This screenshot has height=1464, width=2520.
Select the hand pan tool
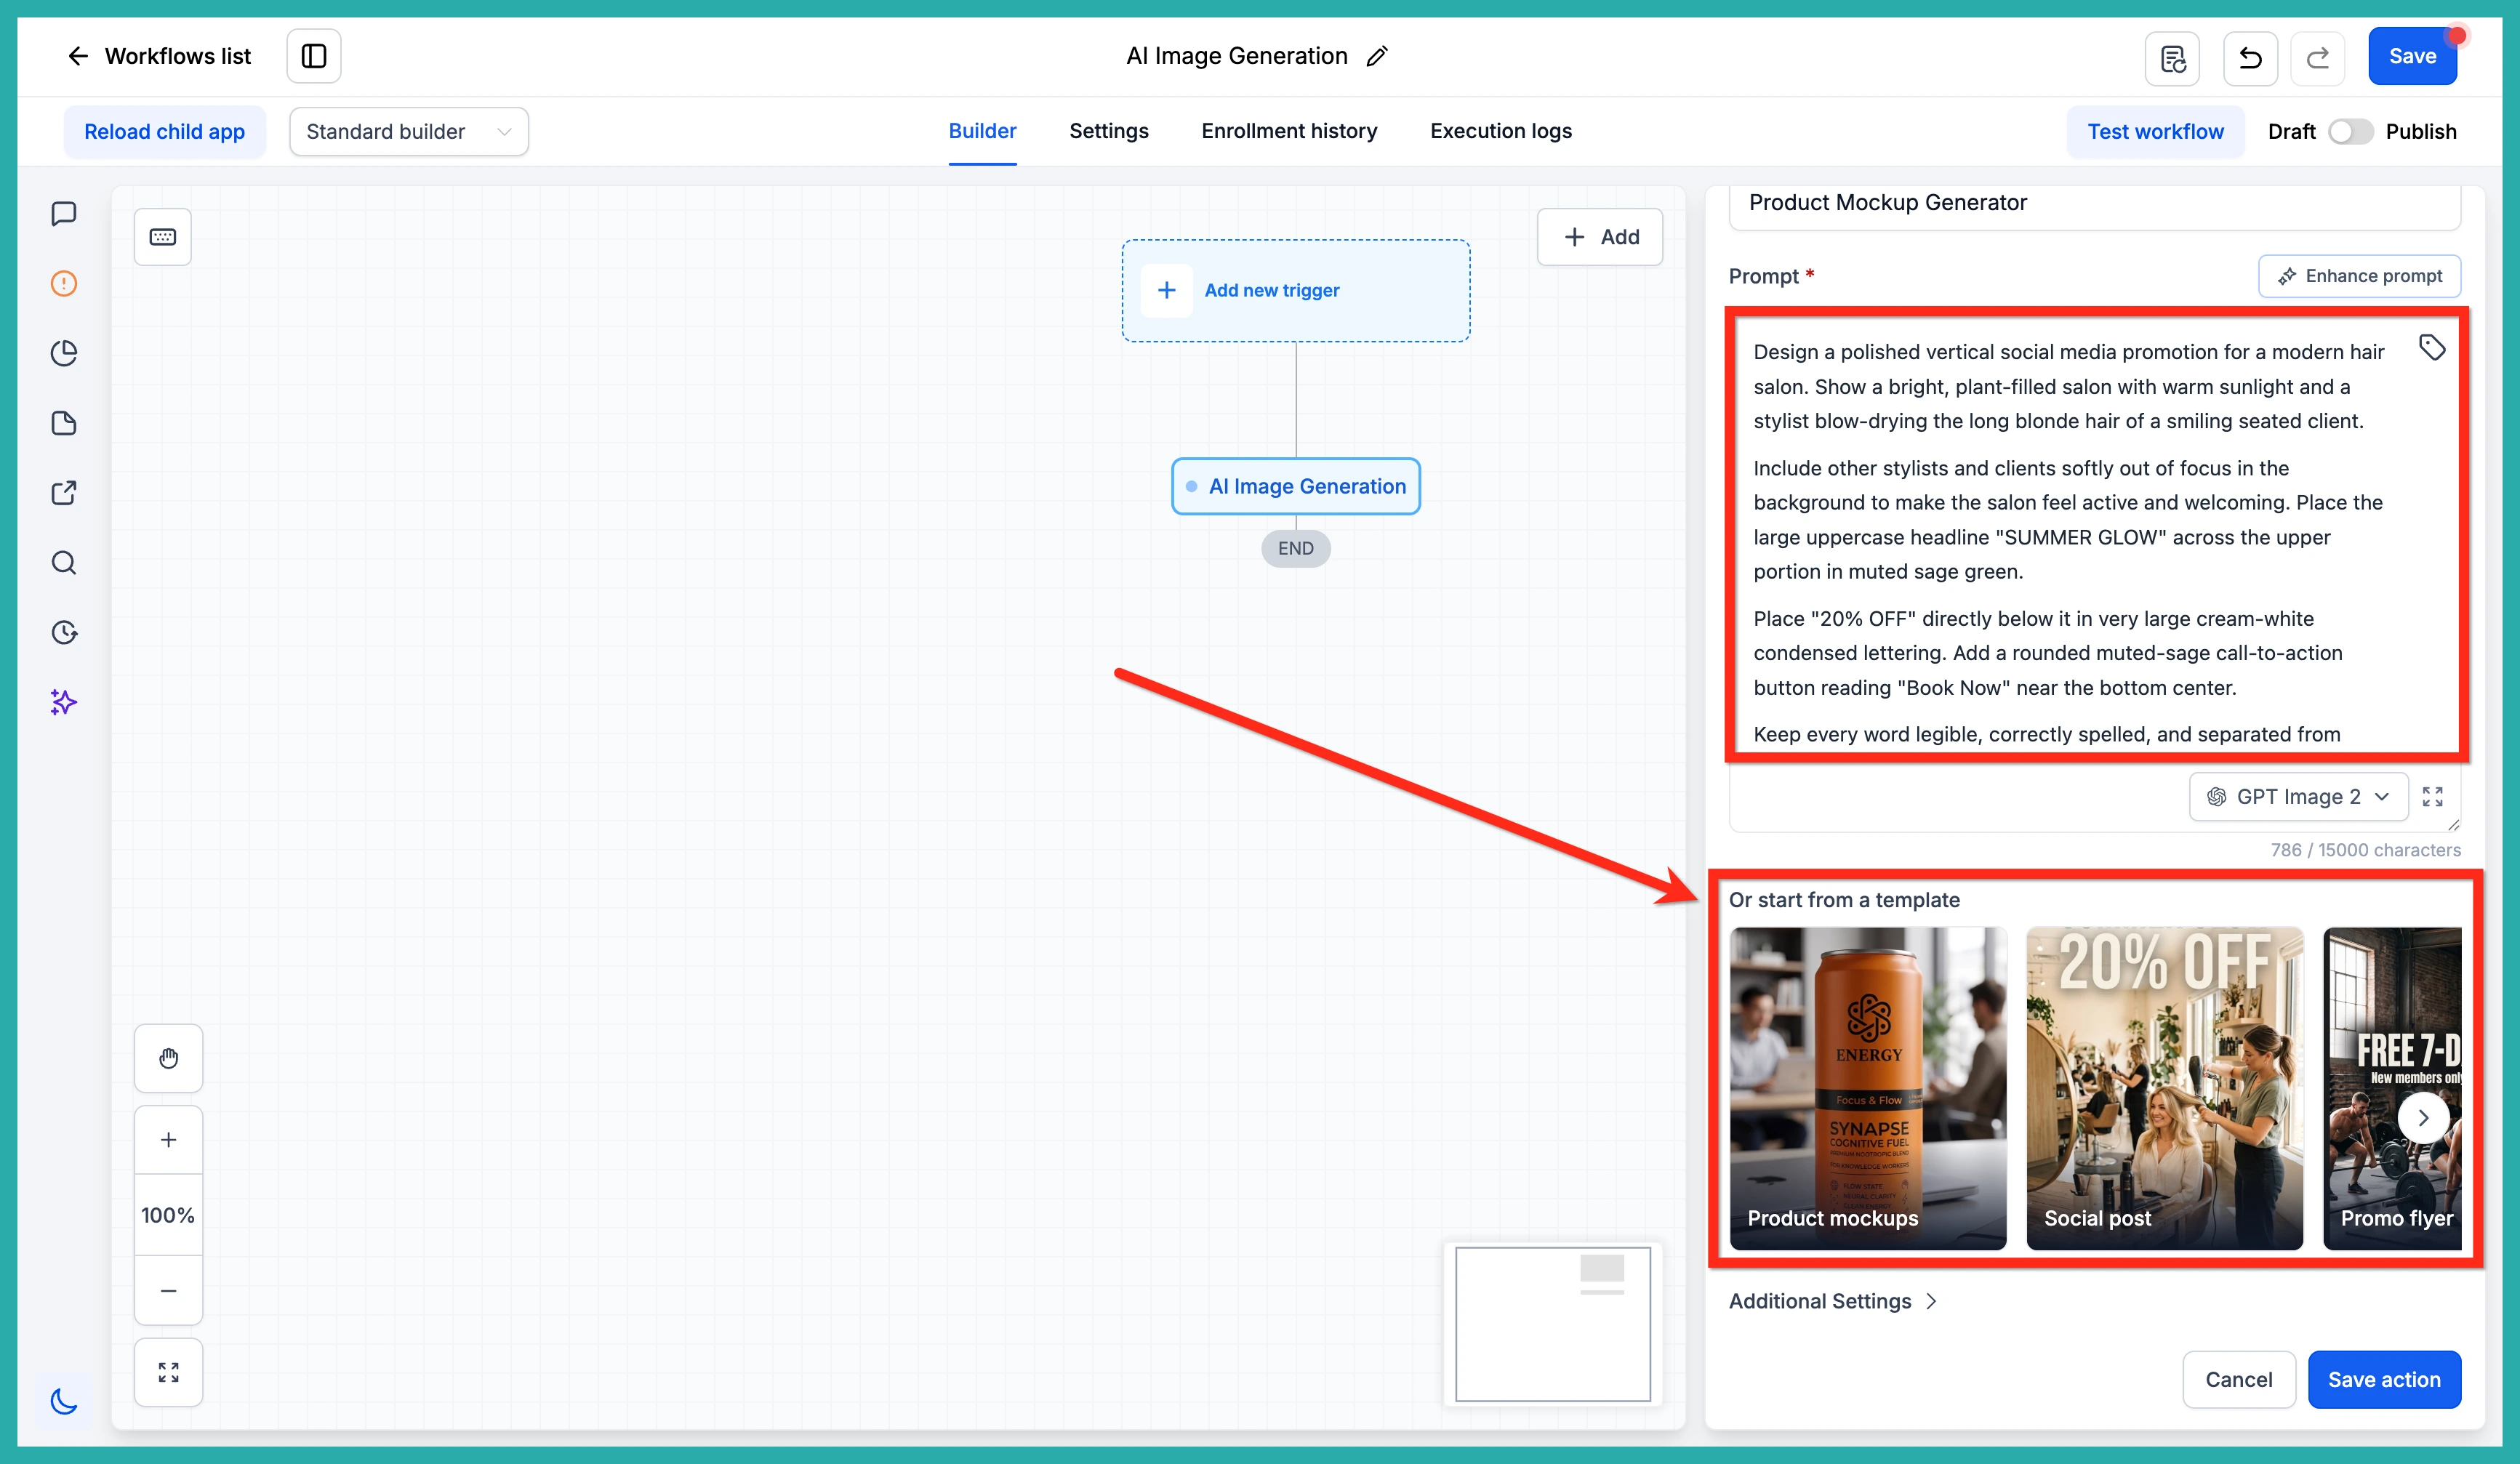(169, 1058)
